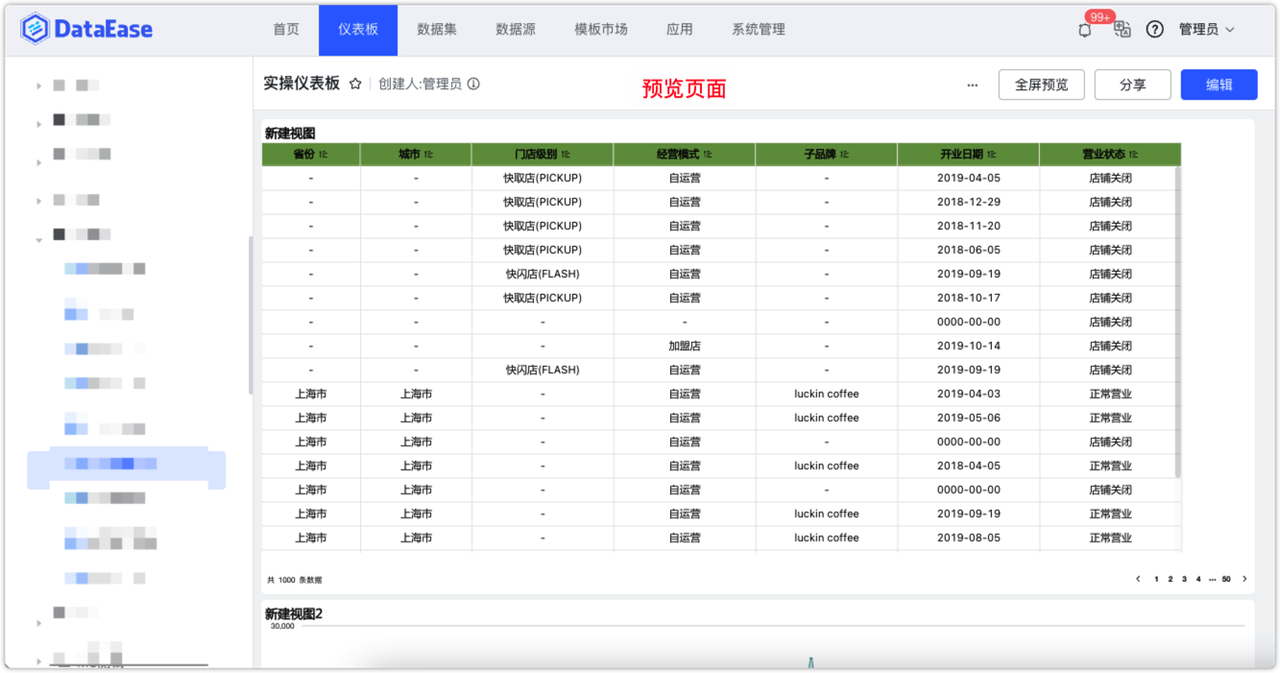Sort the 经营模式 column

708,155
